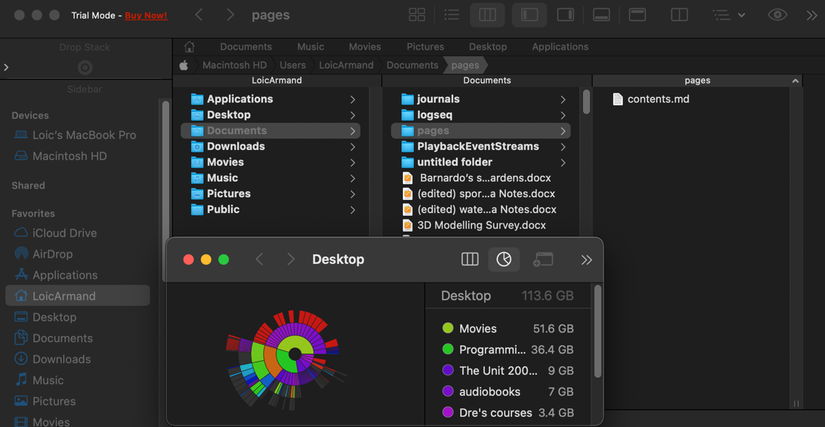
Task: Toggle the left sidebar panel
Action: 529,15
